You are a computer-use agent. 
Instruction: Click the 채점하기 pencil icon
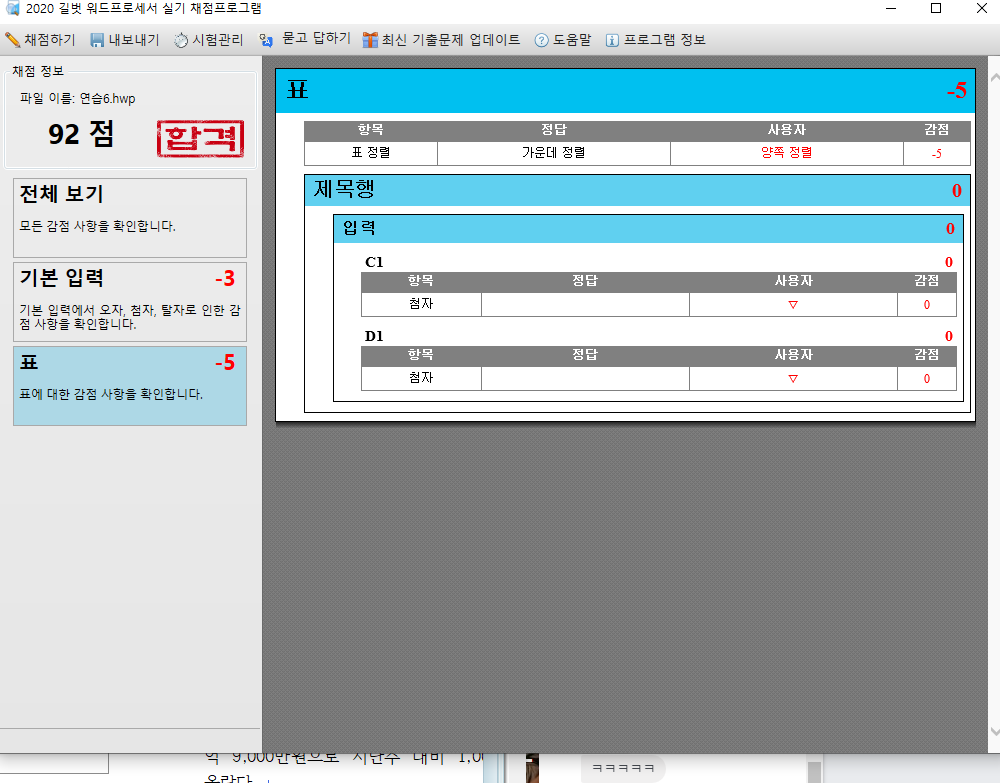point(12,40)
